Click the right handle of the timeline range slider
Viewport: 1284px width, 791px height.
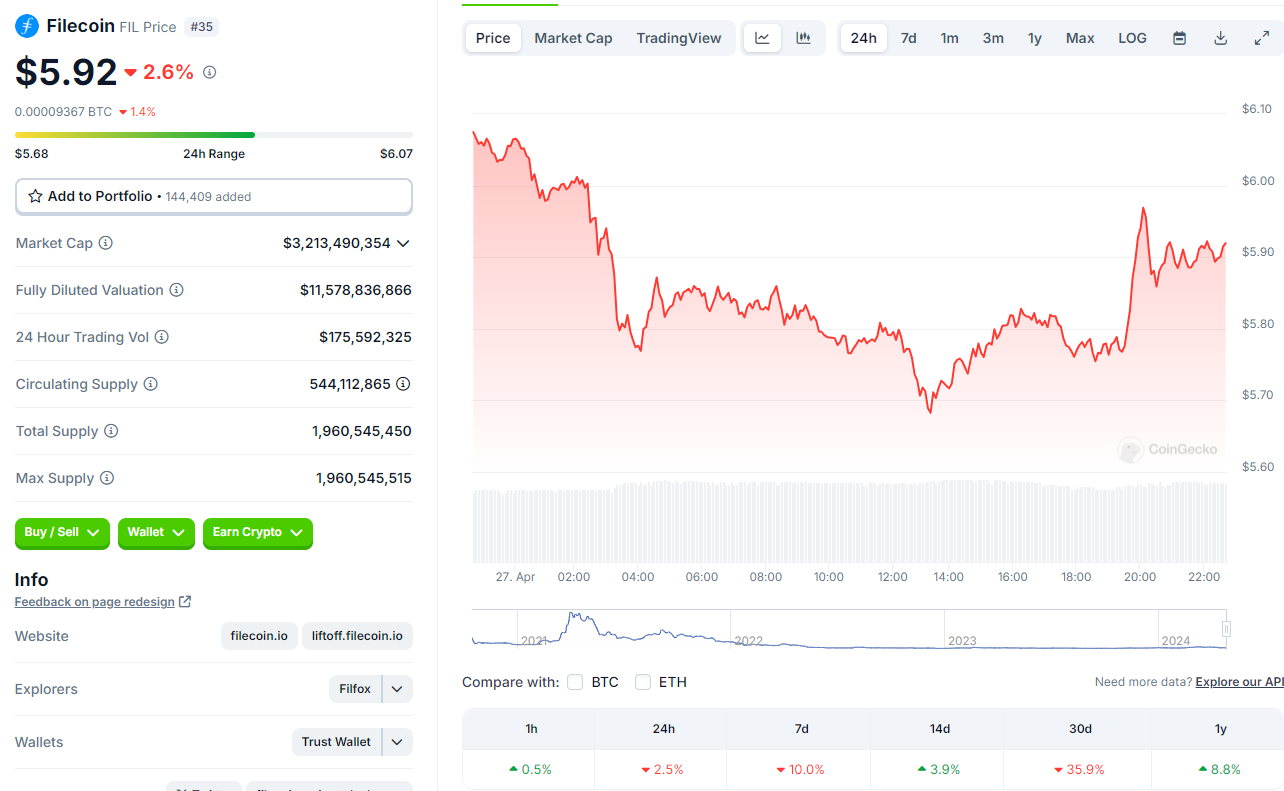click(x=1226, y=629)
